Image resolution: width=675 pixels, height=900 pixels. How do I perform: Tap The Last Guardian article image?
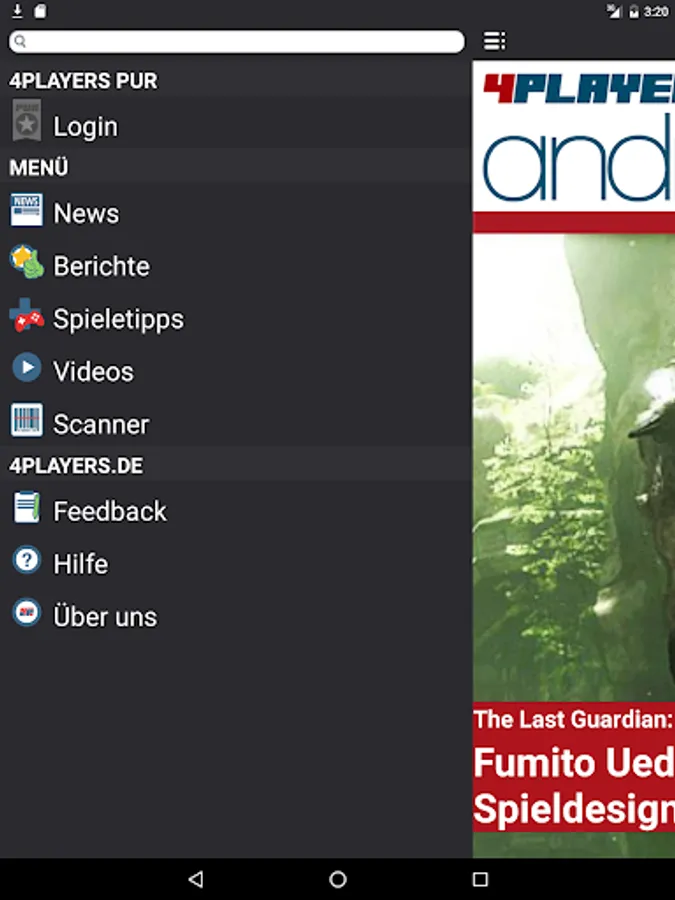click(574, 467)
